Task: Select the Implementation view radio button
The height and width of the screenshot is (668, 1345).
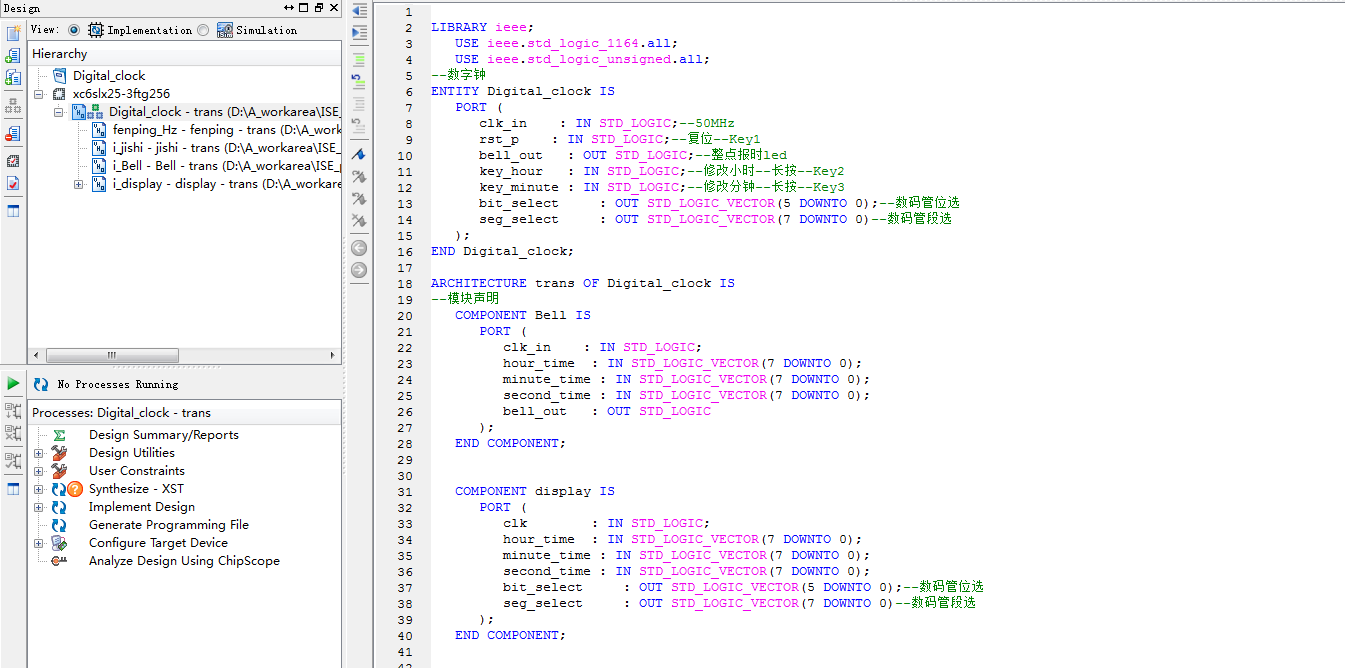Action: [74, 30]
